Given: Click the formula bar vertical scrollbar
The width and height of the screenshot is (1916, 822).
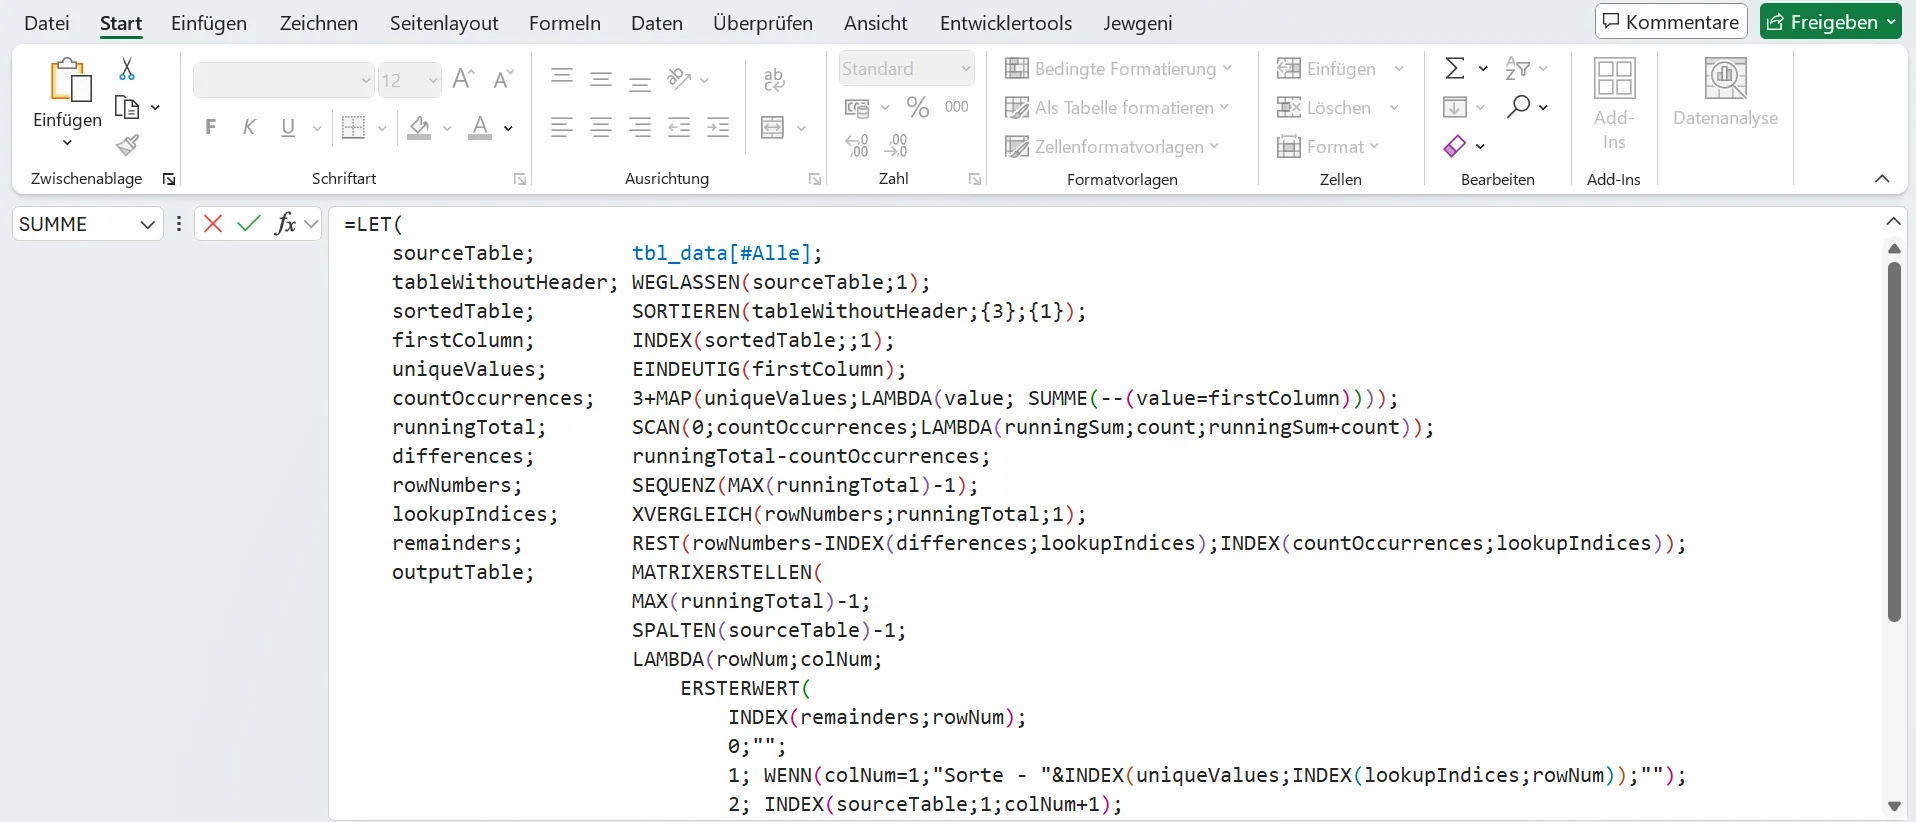Looking at the screenshot, I should coord(1894,442).
